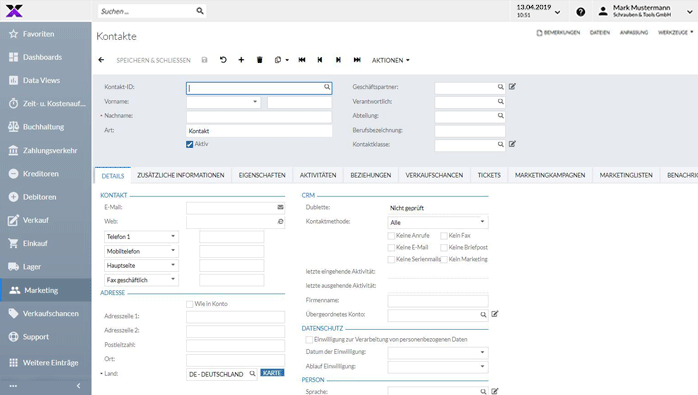Click the globe icon in the Web field
Image resolution: width=698 pixels, height=395 pixels.
click(280, 221)
